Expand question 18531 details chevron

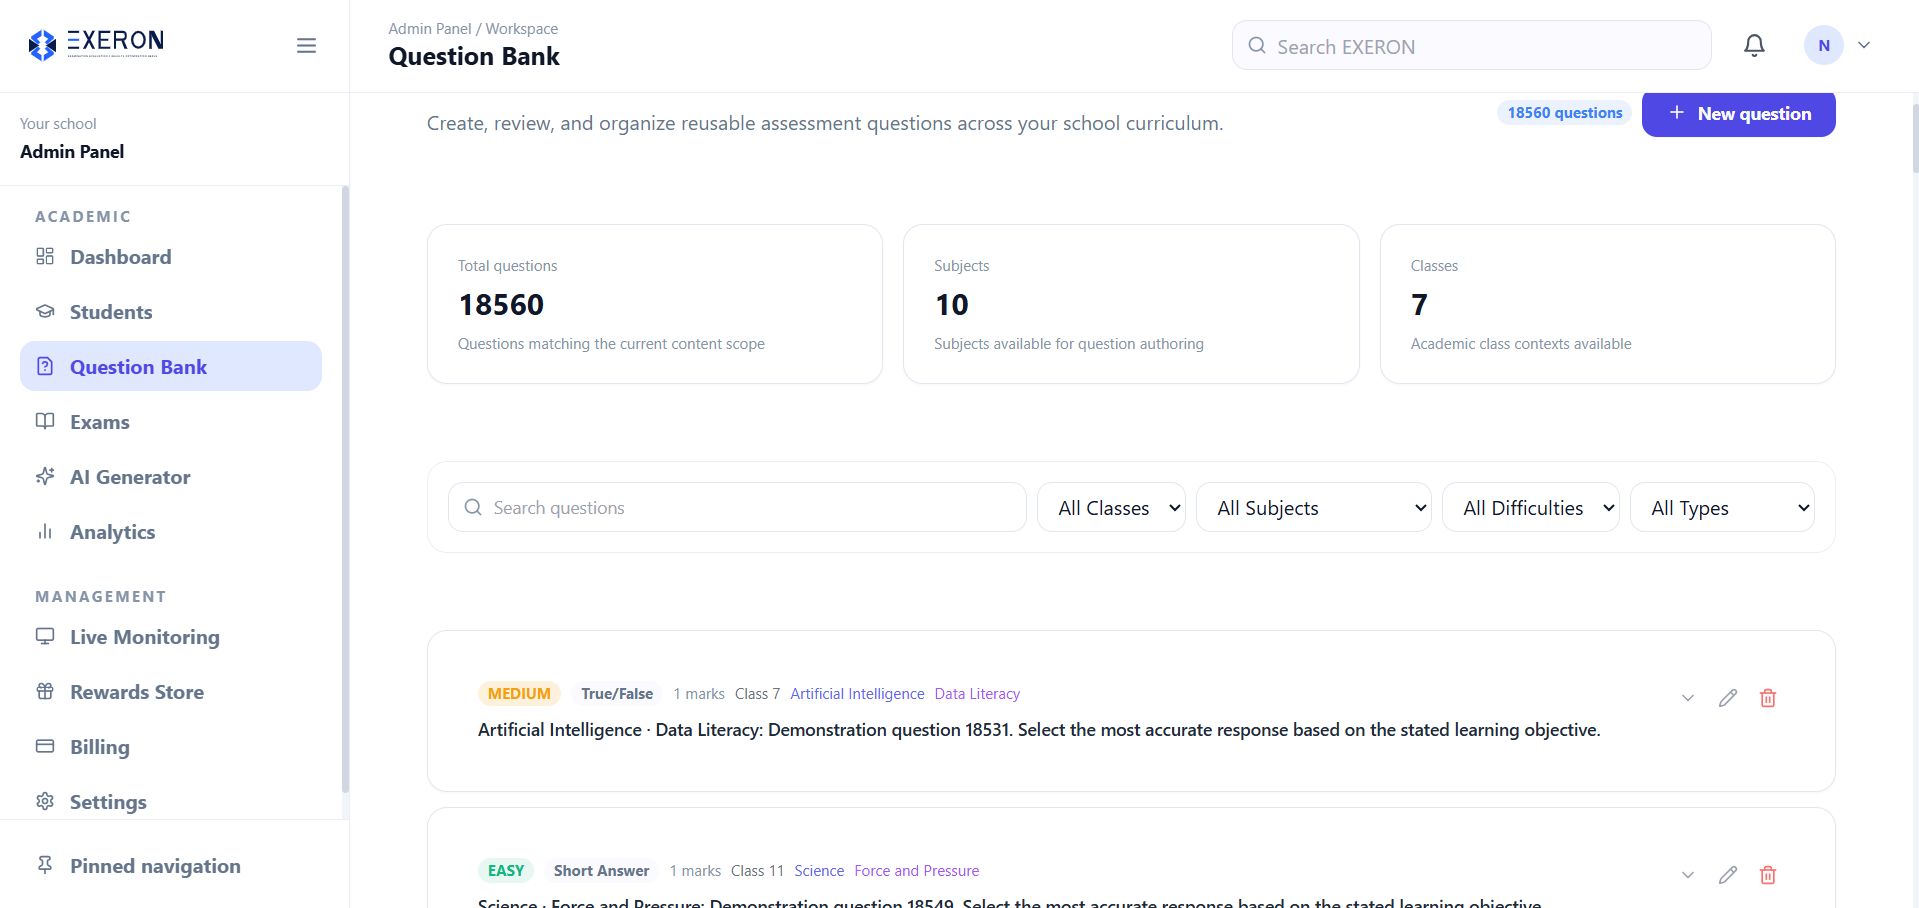1688,698
